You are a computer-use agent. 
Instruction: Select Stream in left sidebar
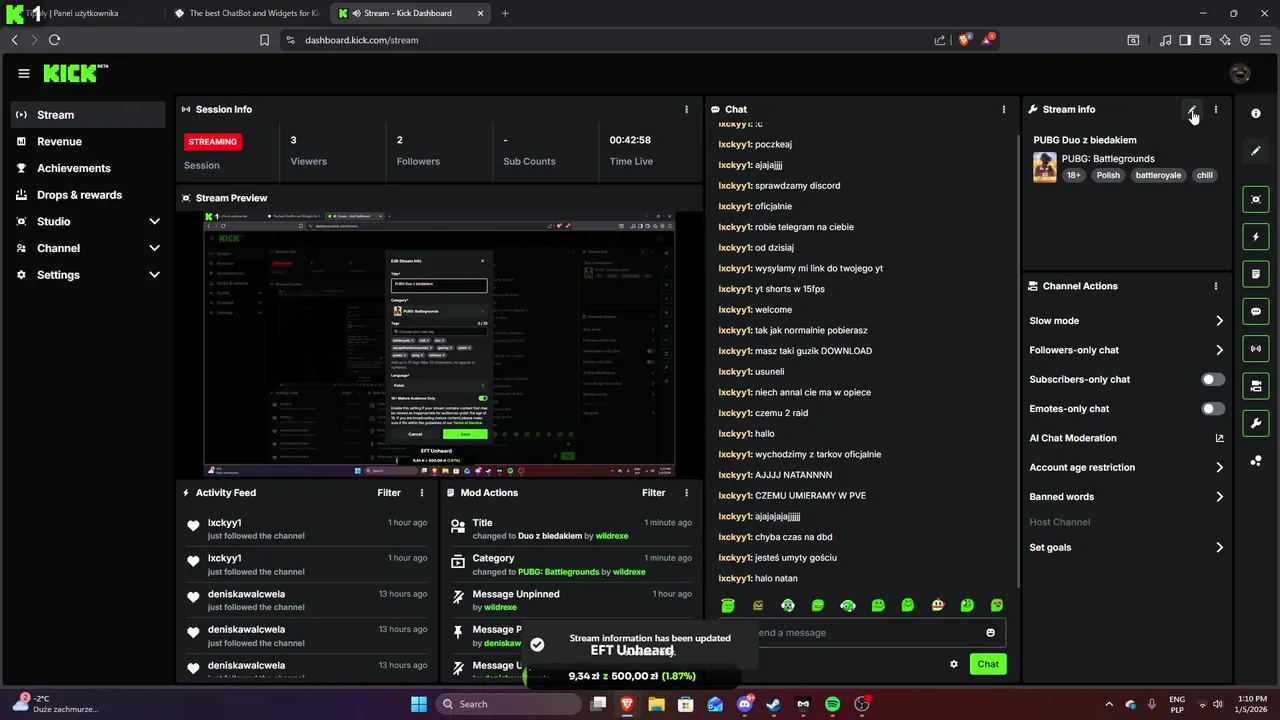pos(88,115)
